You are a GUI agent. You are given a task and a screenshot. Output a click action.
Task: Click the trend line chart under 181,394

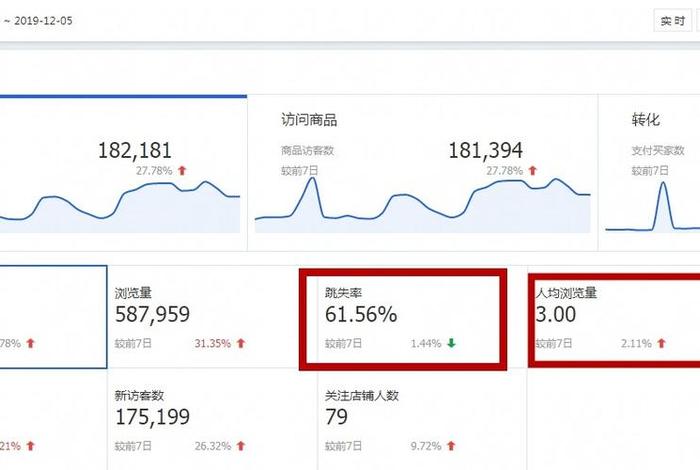422,205
